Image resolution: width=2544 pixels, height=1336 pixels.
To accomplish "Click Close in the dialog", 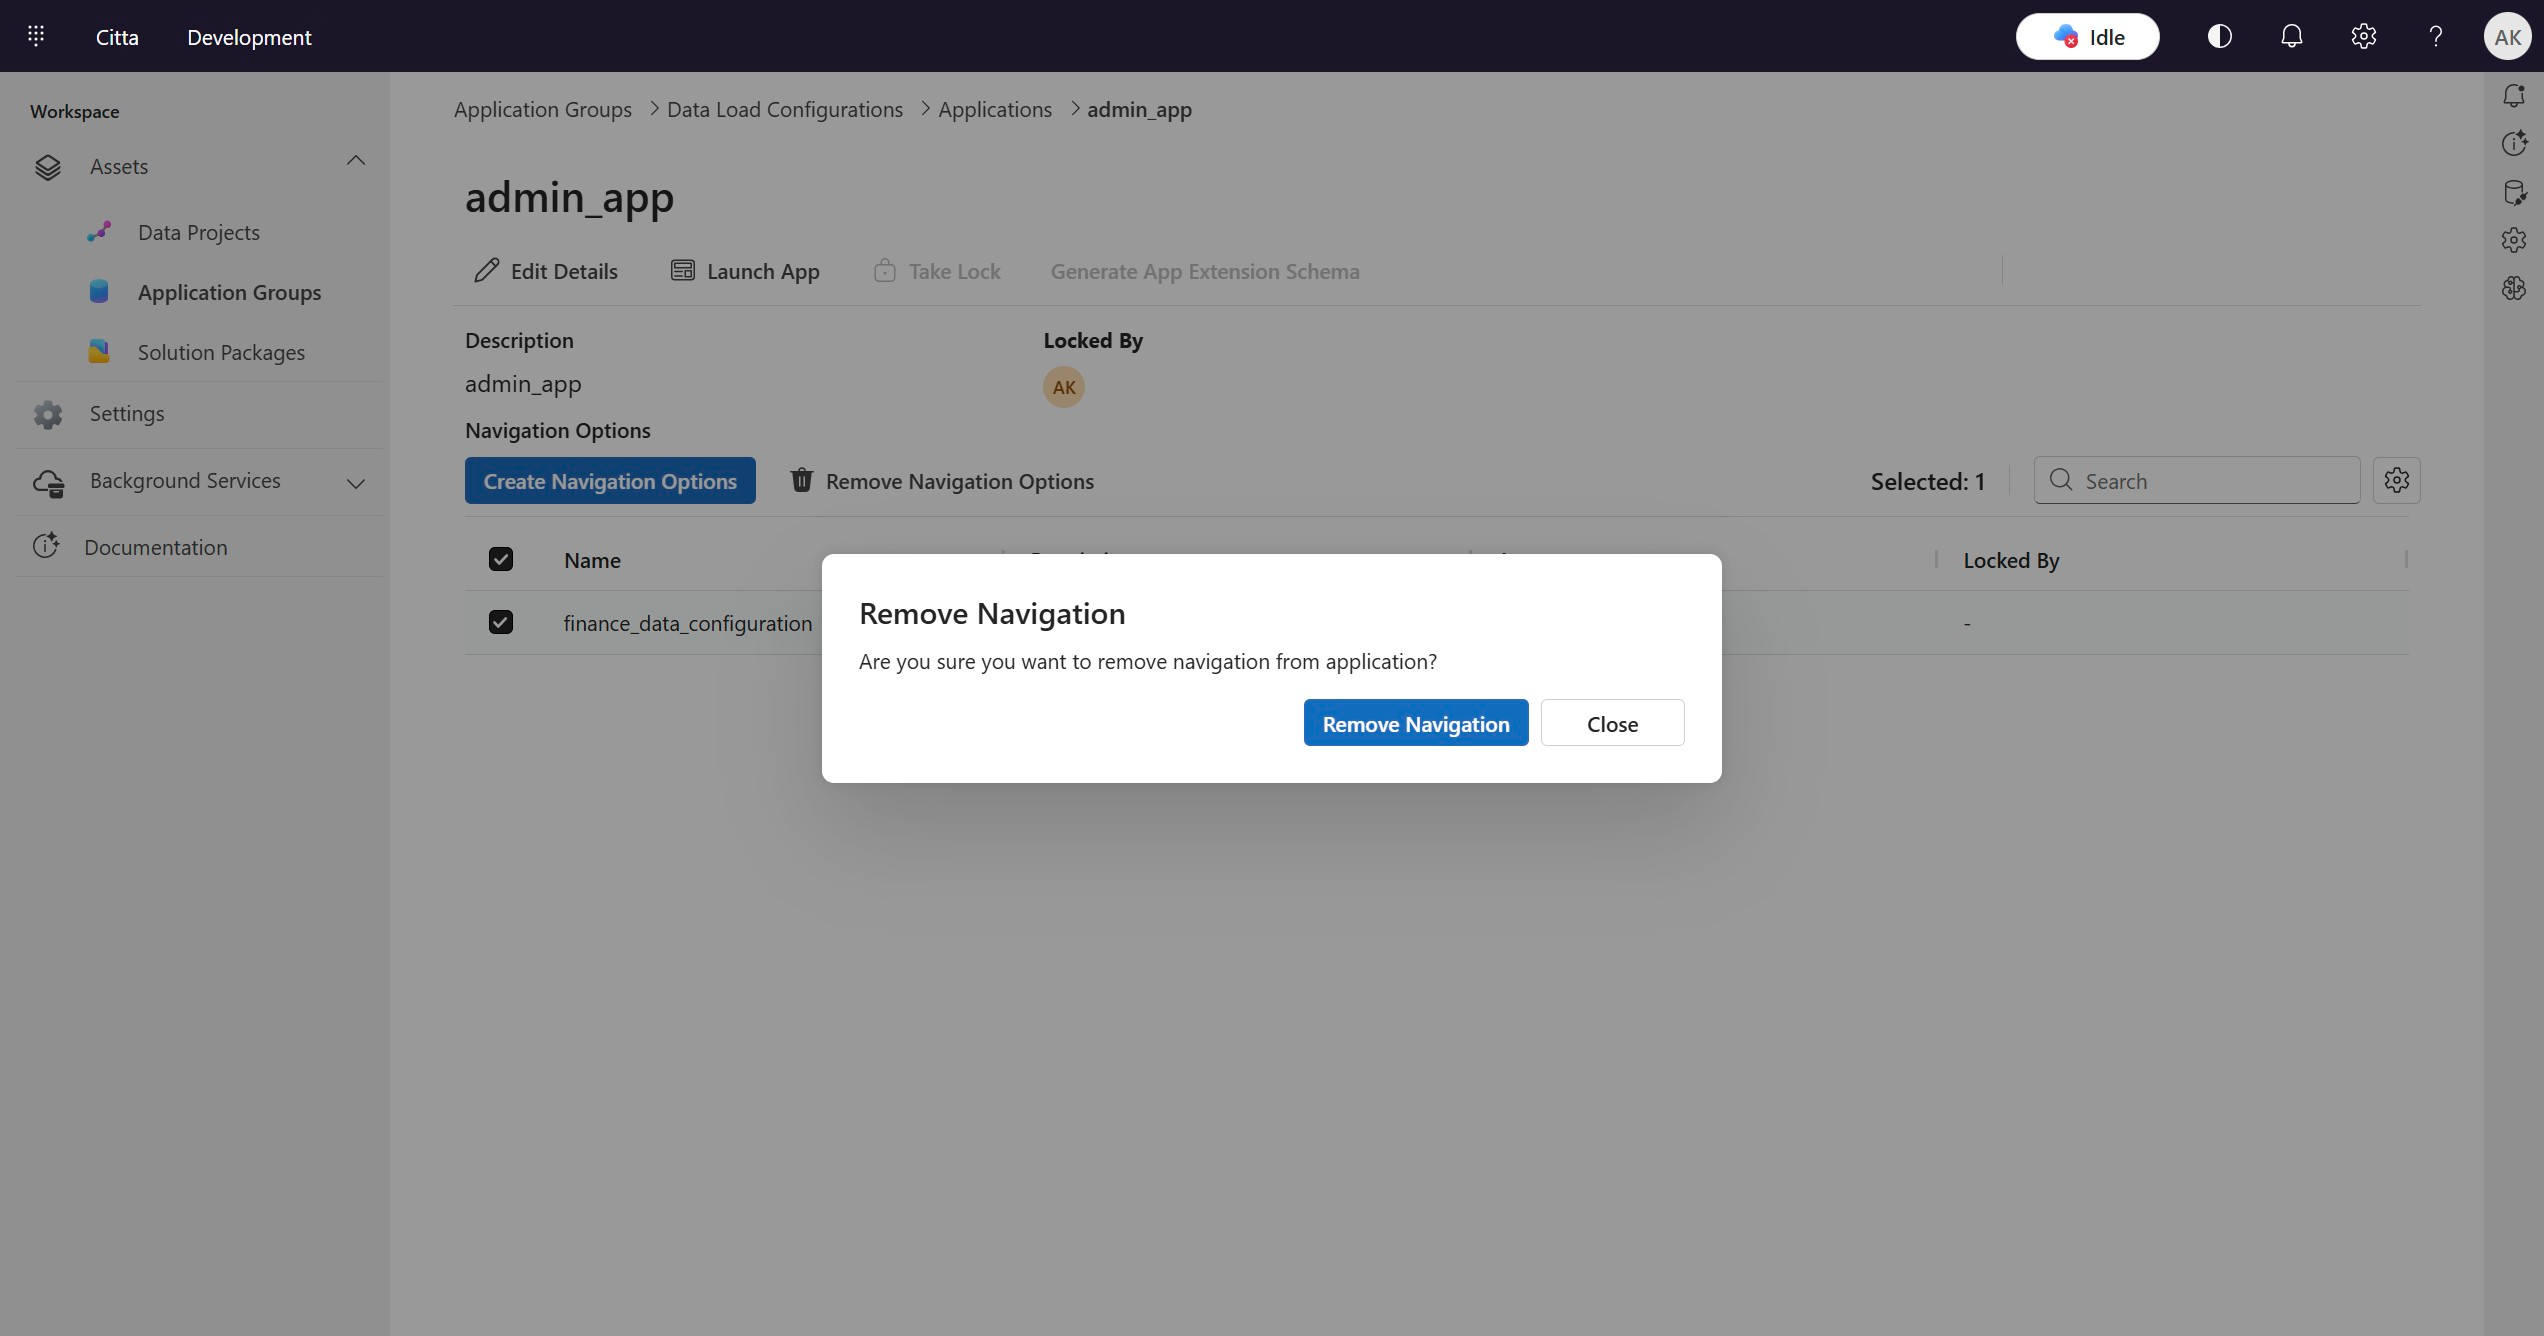I will click(1612, 723).
